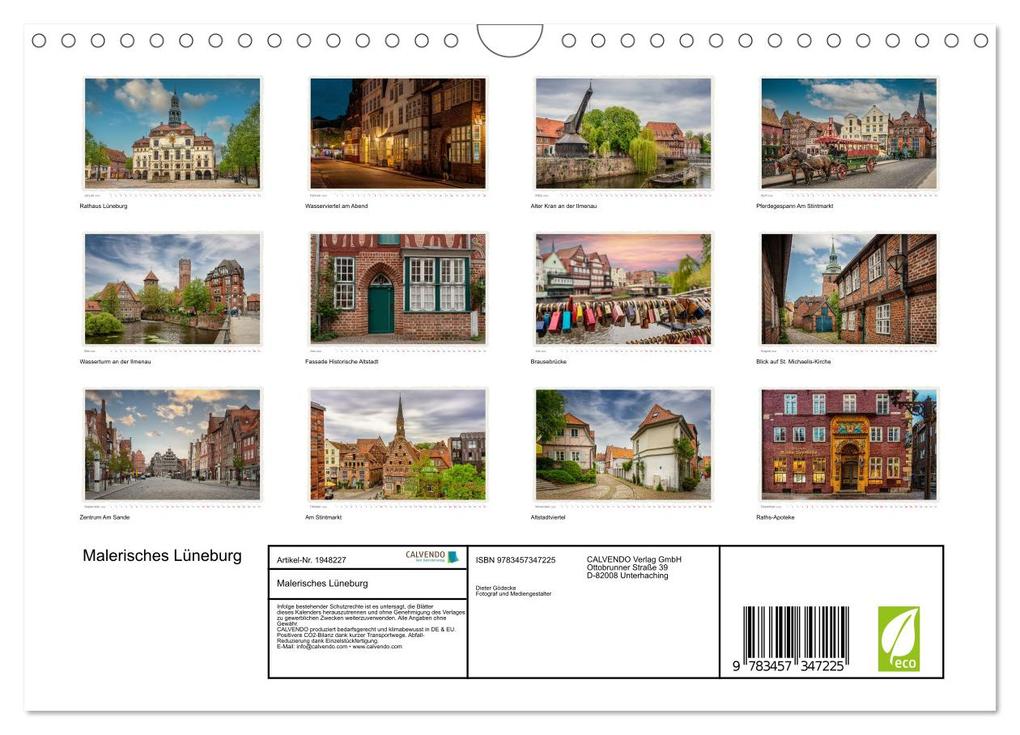
Task: Click the 'Wasserturm an der Ilmenau' caption
Action: point(115,362)
